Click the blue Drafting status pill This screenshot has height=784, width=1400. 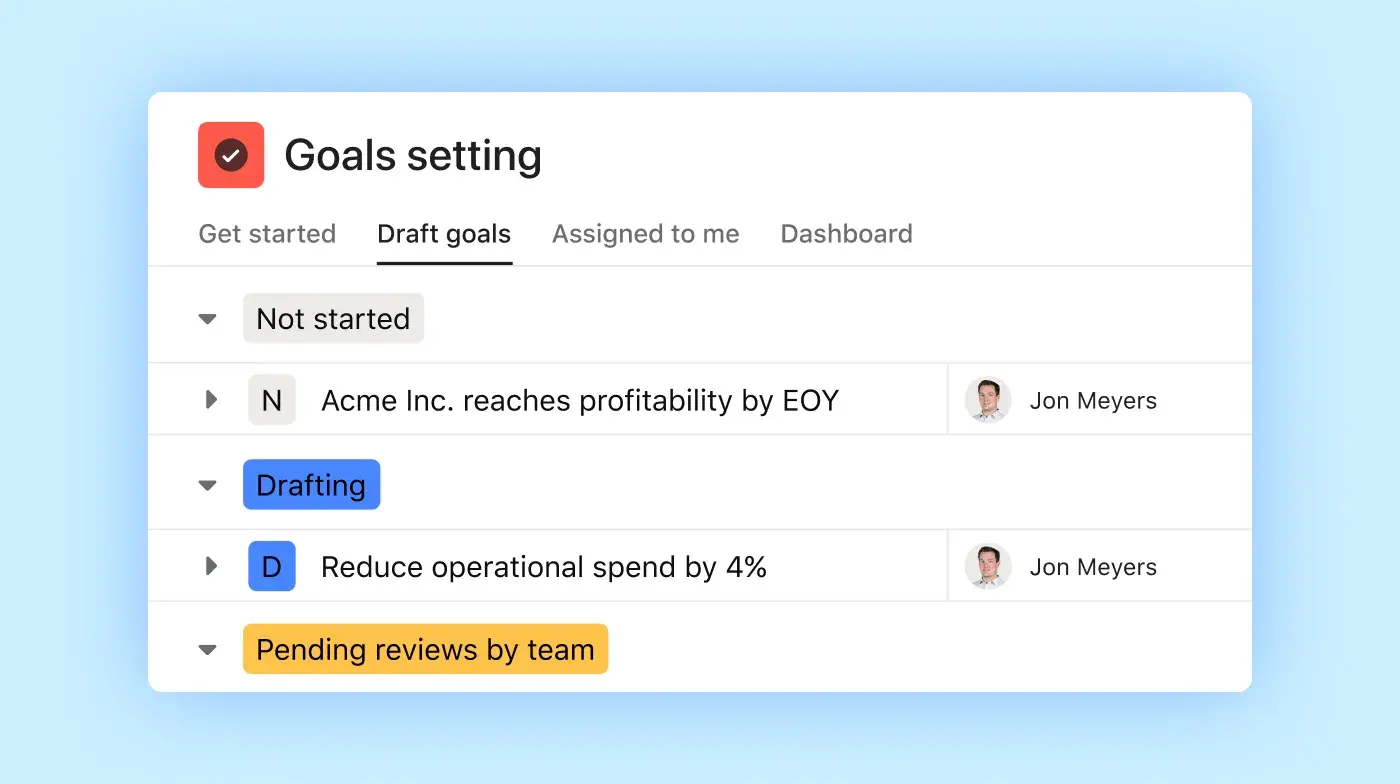point(311,484)
